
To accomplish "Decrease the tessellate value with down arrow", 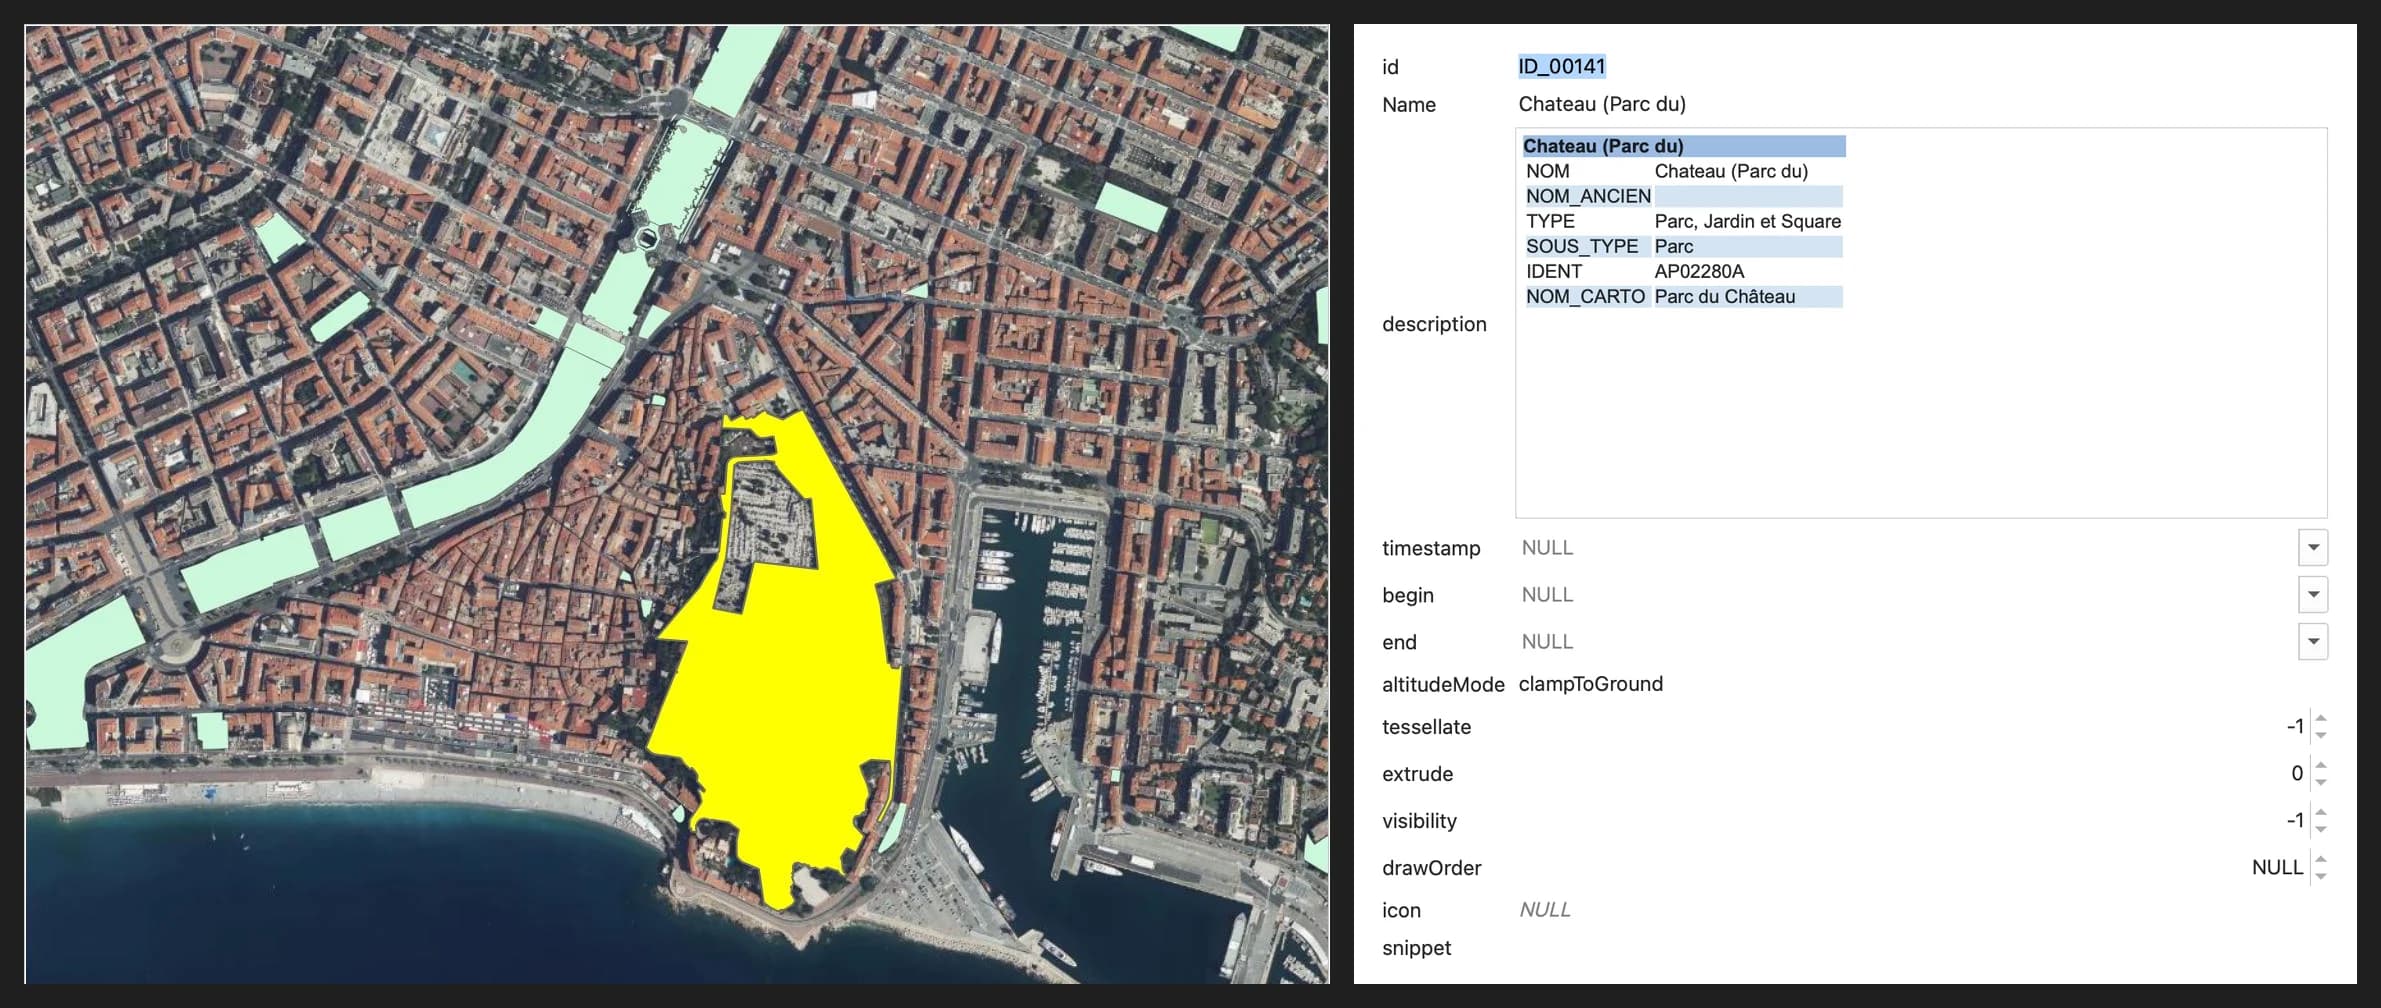I will 2321,736.
